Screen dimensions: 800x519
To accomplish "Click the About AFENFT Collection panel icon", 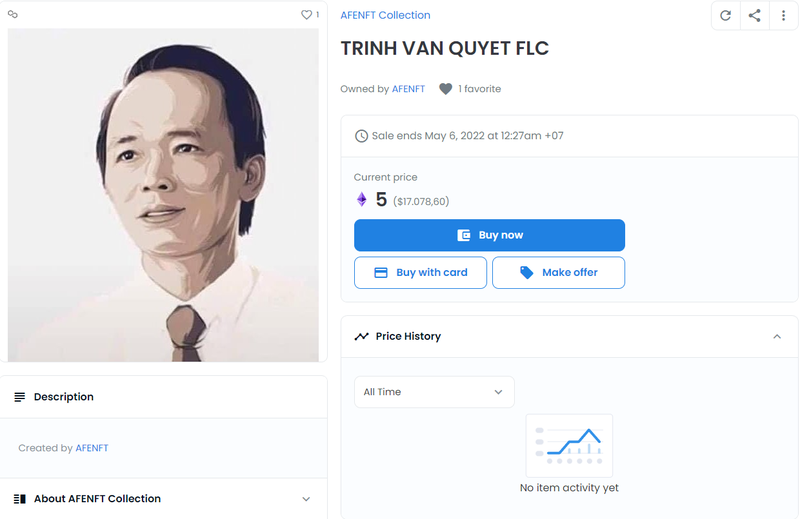I will (20, 499).
